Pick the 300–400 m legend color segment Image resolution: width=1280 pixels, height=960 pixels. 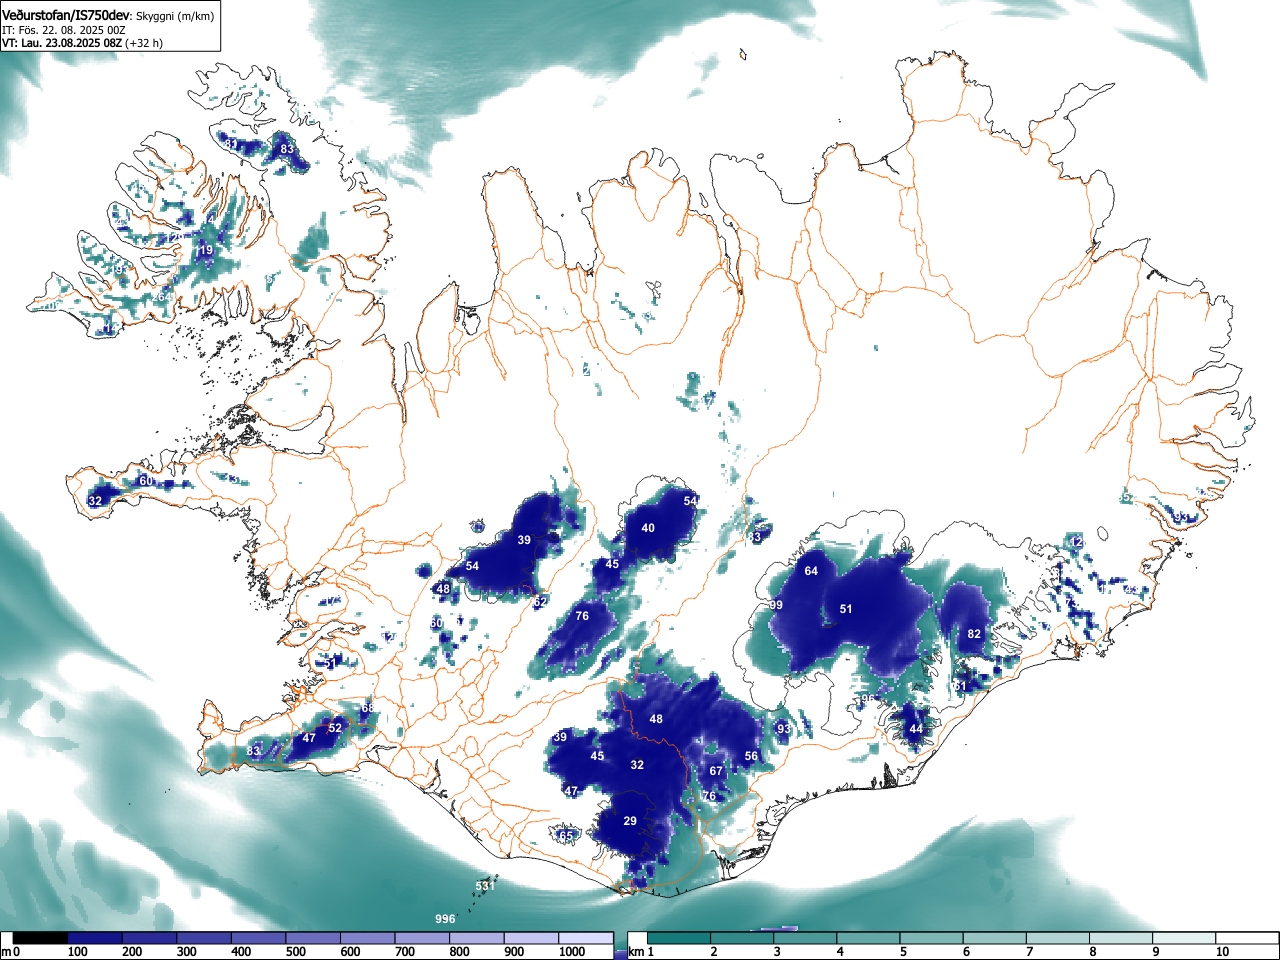pyautogui.click(x=204, y=938)
